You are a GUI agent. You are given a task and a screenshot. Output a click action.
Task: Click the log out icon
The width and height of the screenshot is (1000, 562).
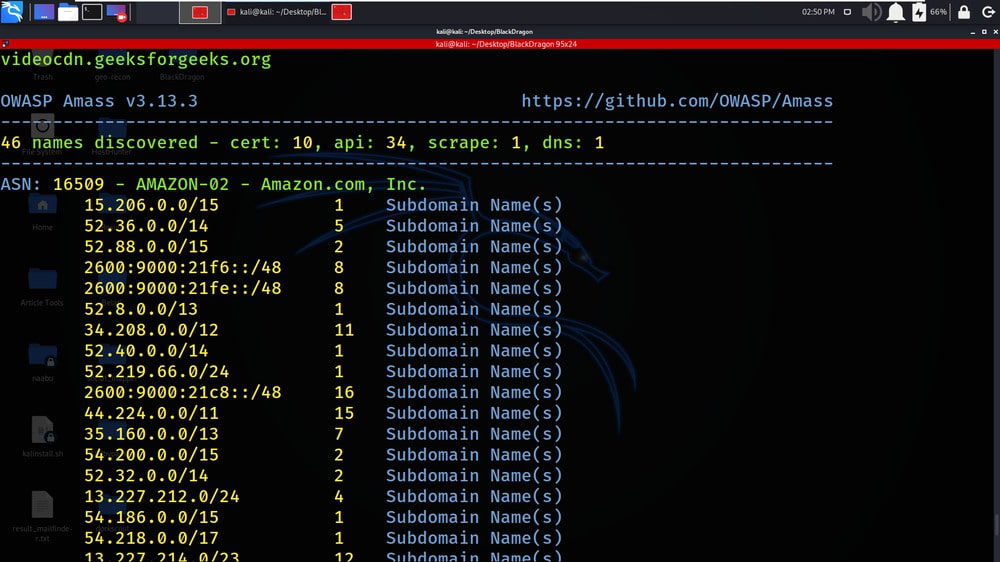click(988, 12)
